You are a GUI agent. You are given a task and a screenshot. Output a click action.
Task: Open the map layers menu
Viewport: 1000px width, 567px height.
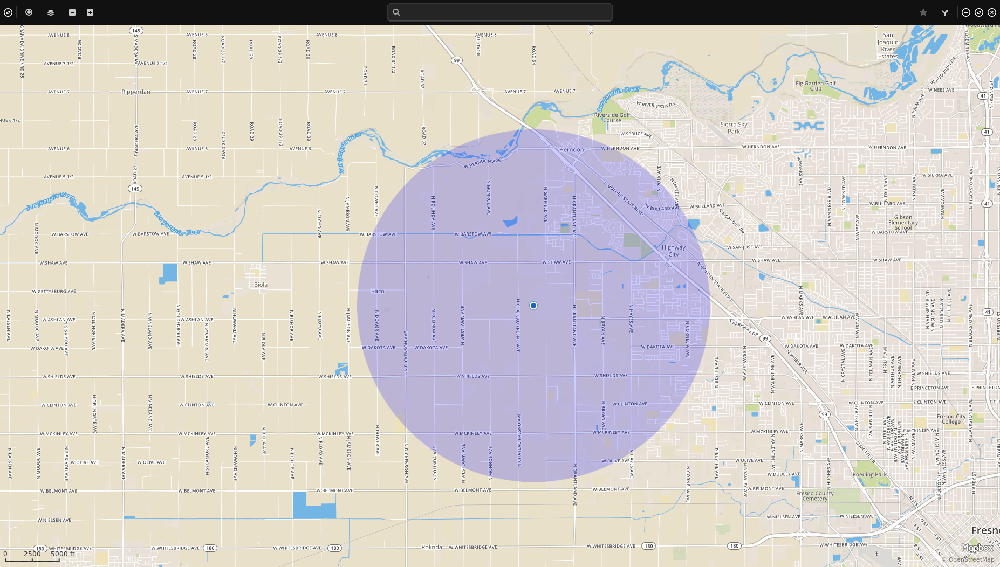click(50, 12)
